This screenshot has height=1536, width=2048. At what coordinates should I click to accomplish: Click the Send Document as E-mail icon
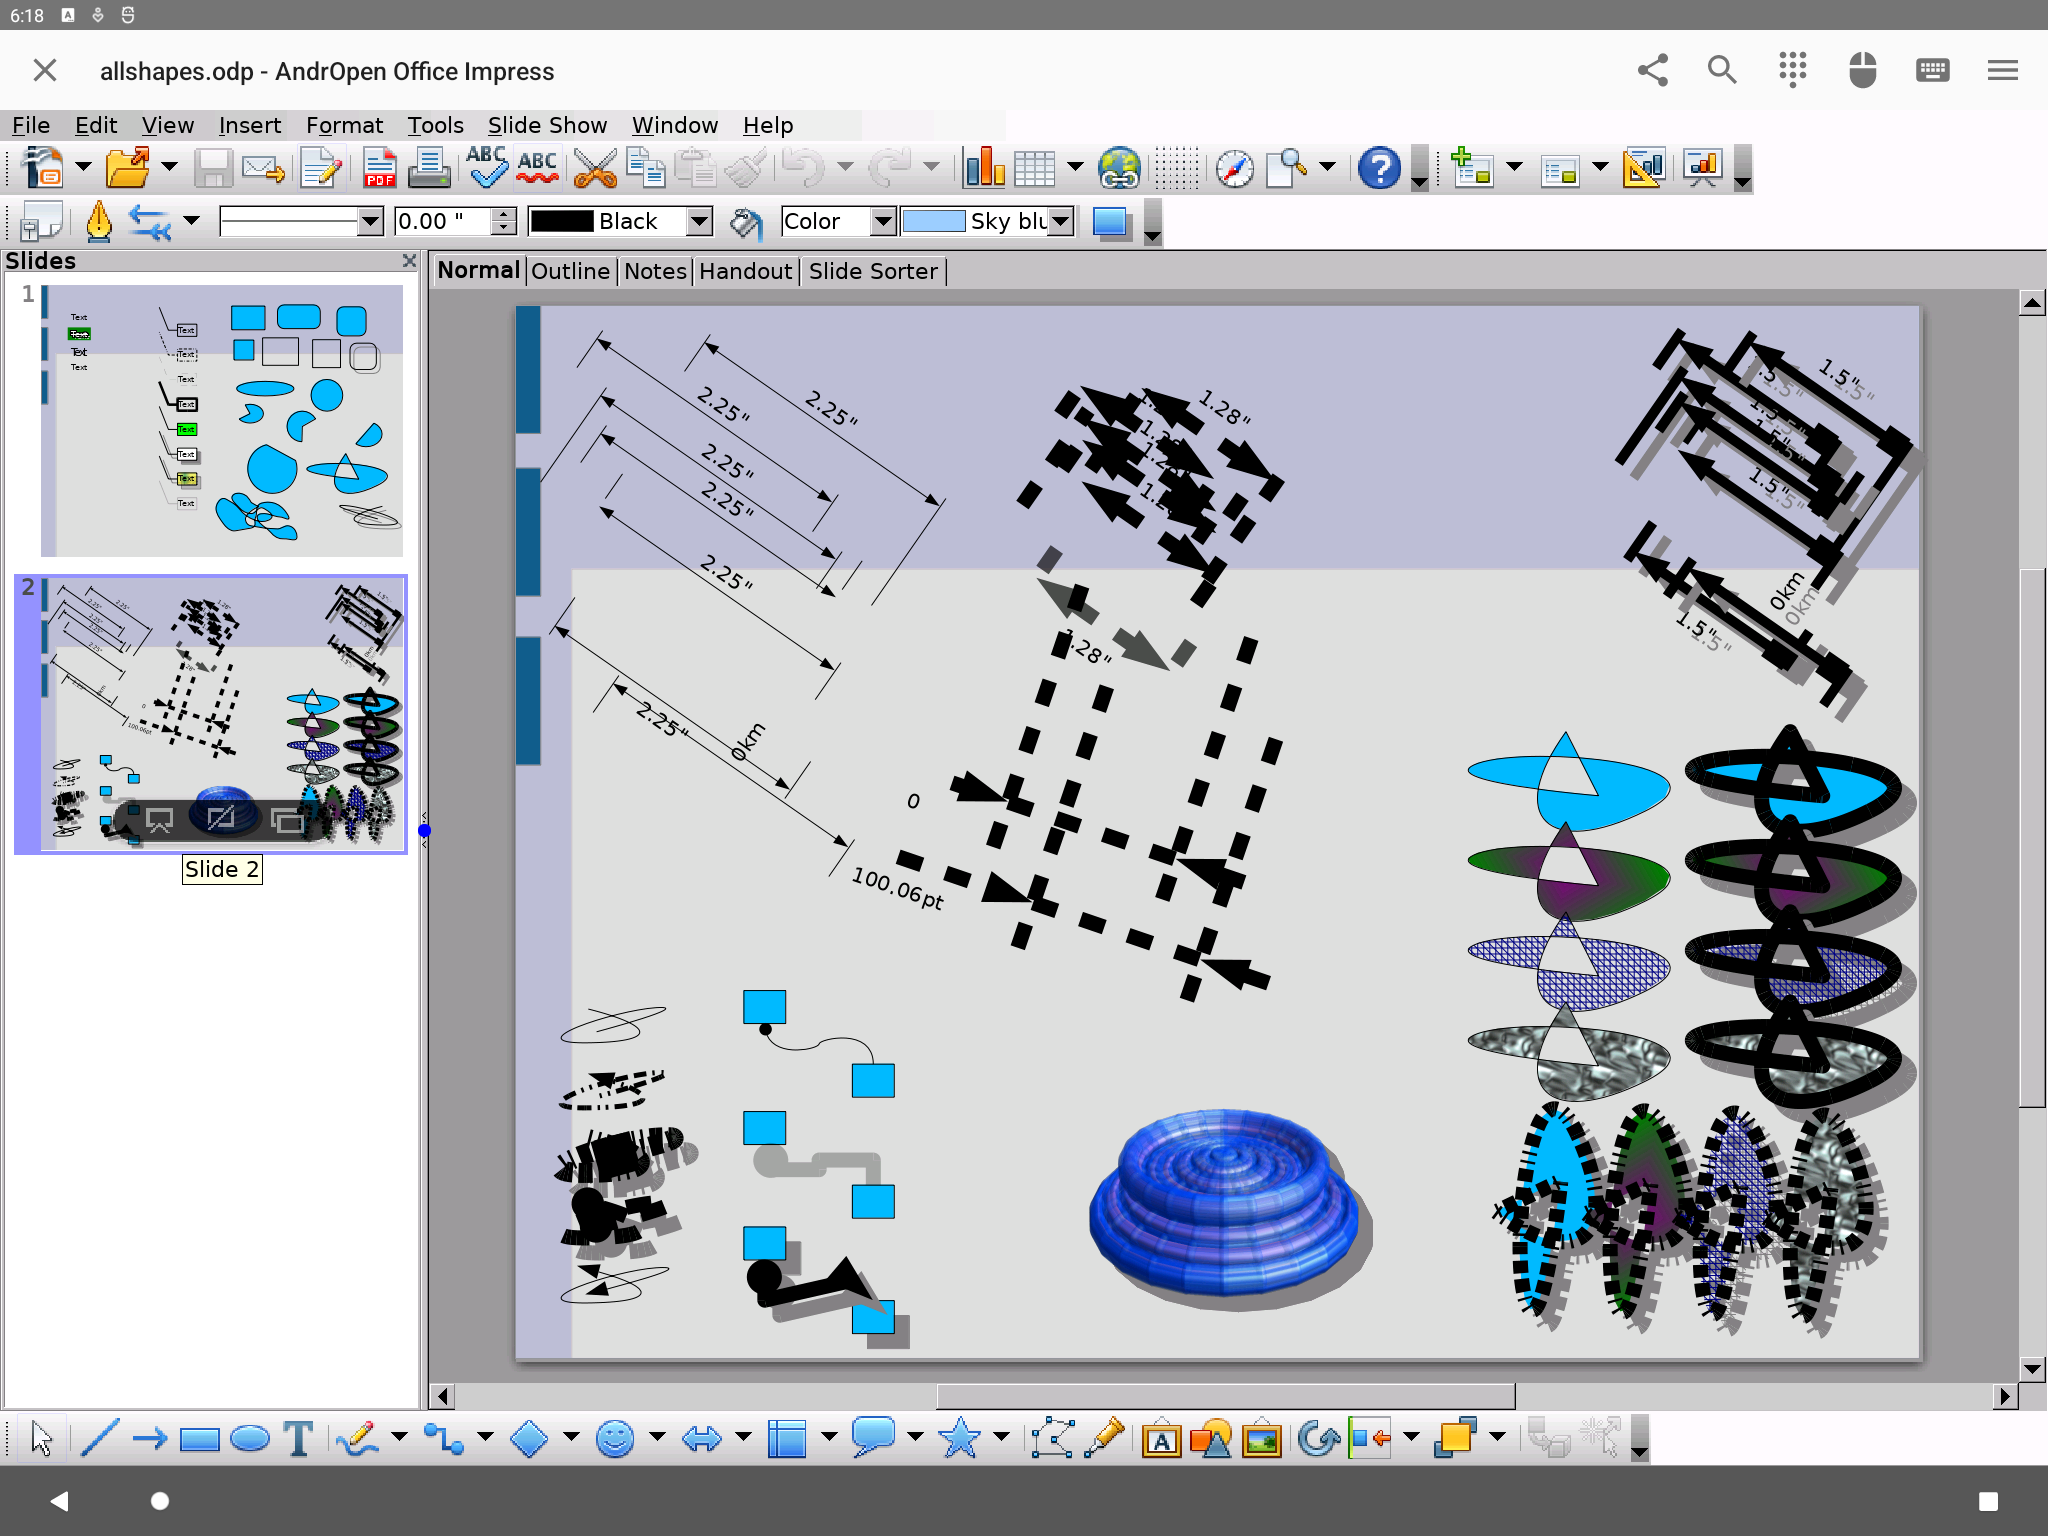click(263, 168)
